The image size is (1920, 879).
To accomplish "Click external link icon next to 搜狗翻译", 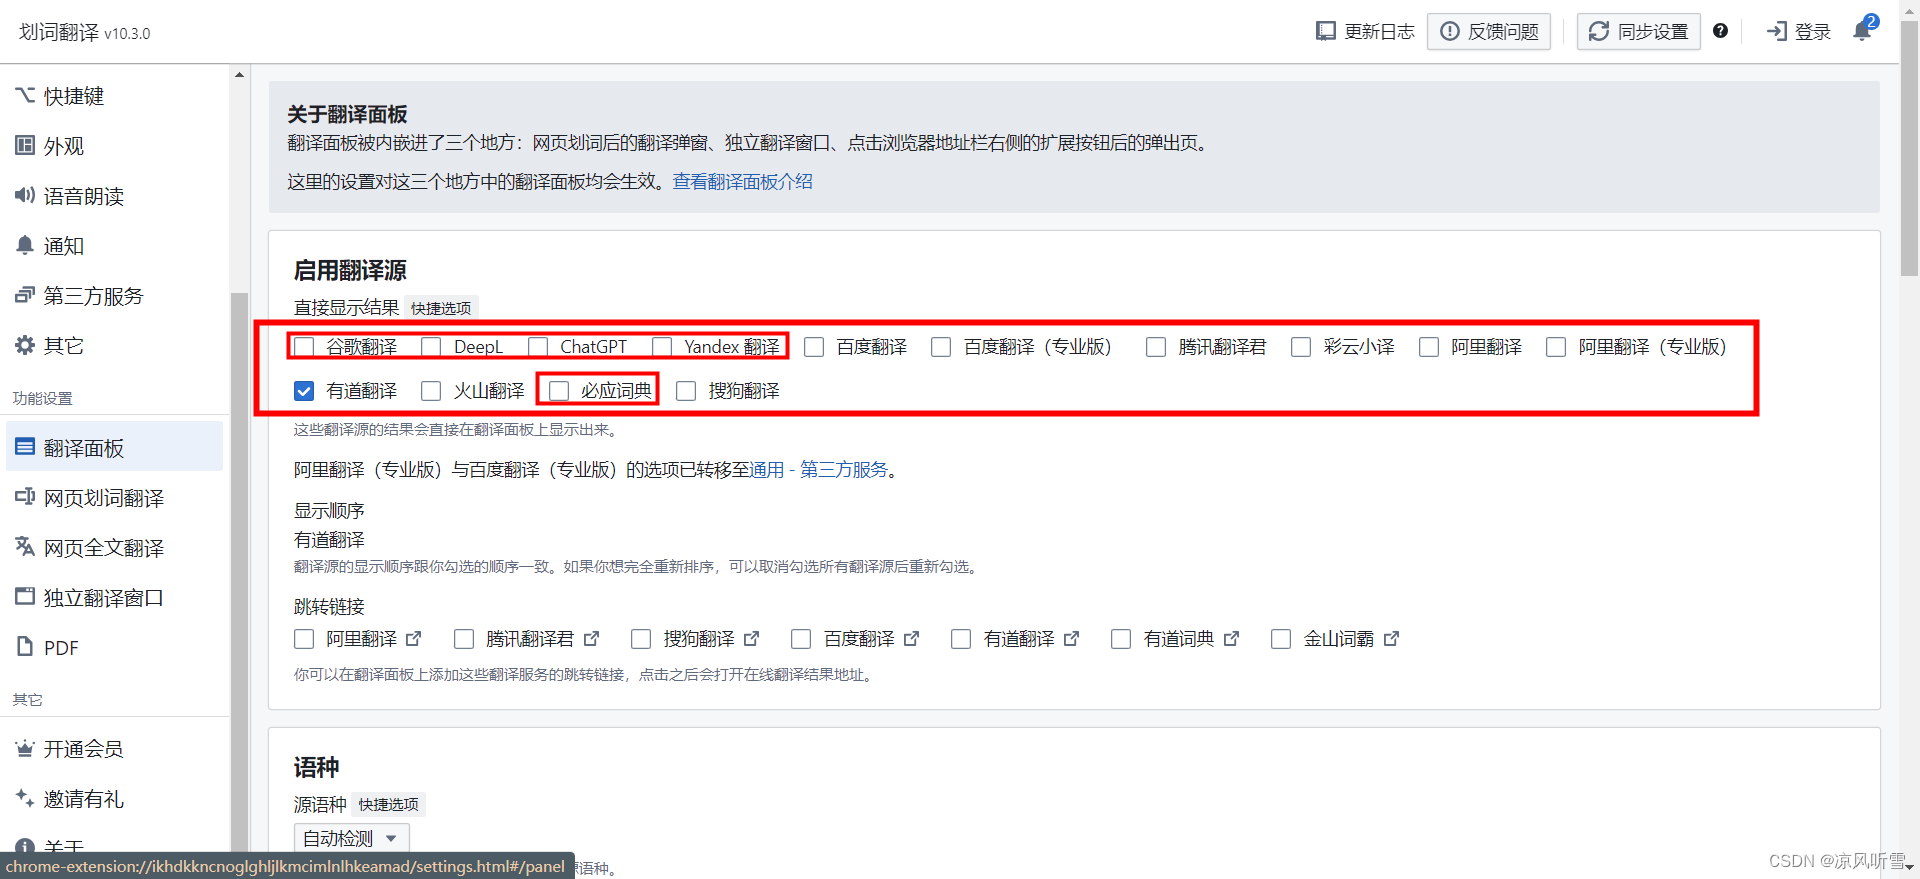I will pos(751,638).
